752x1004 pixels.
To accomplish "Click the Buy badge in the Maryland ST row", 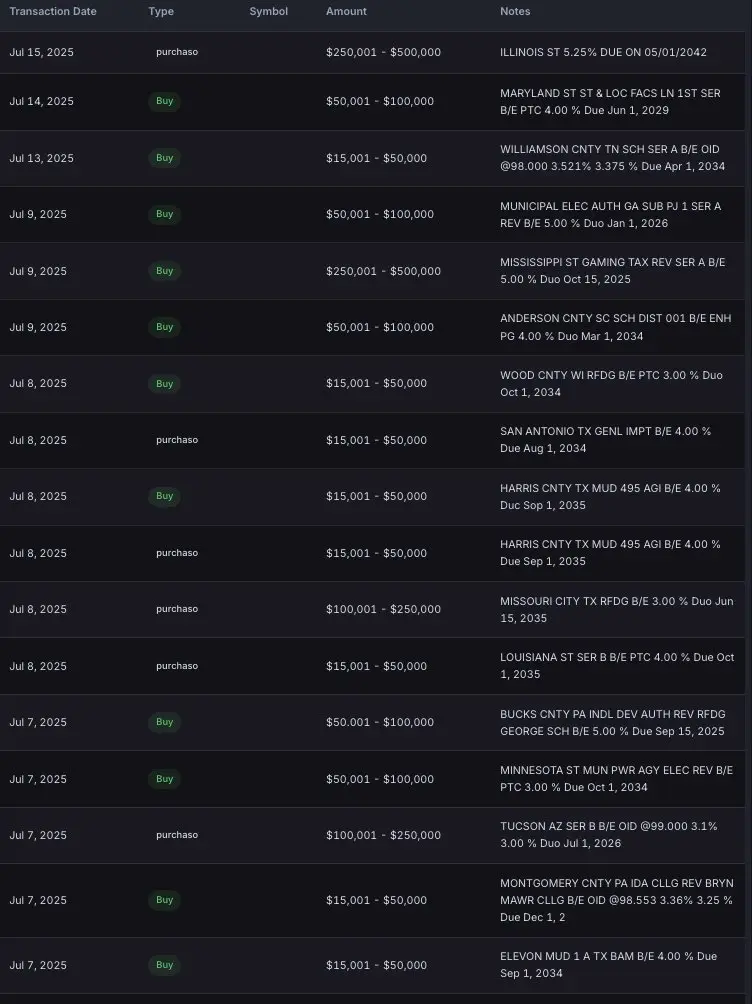I will coord(165,101).
